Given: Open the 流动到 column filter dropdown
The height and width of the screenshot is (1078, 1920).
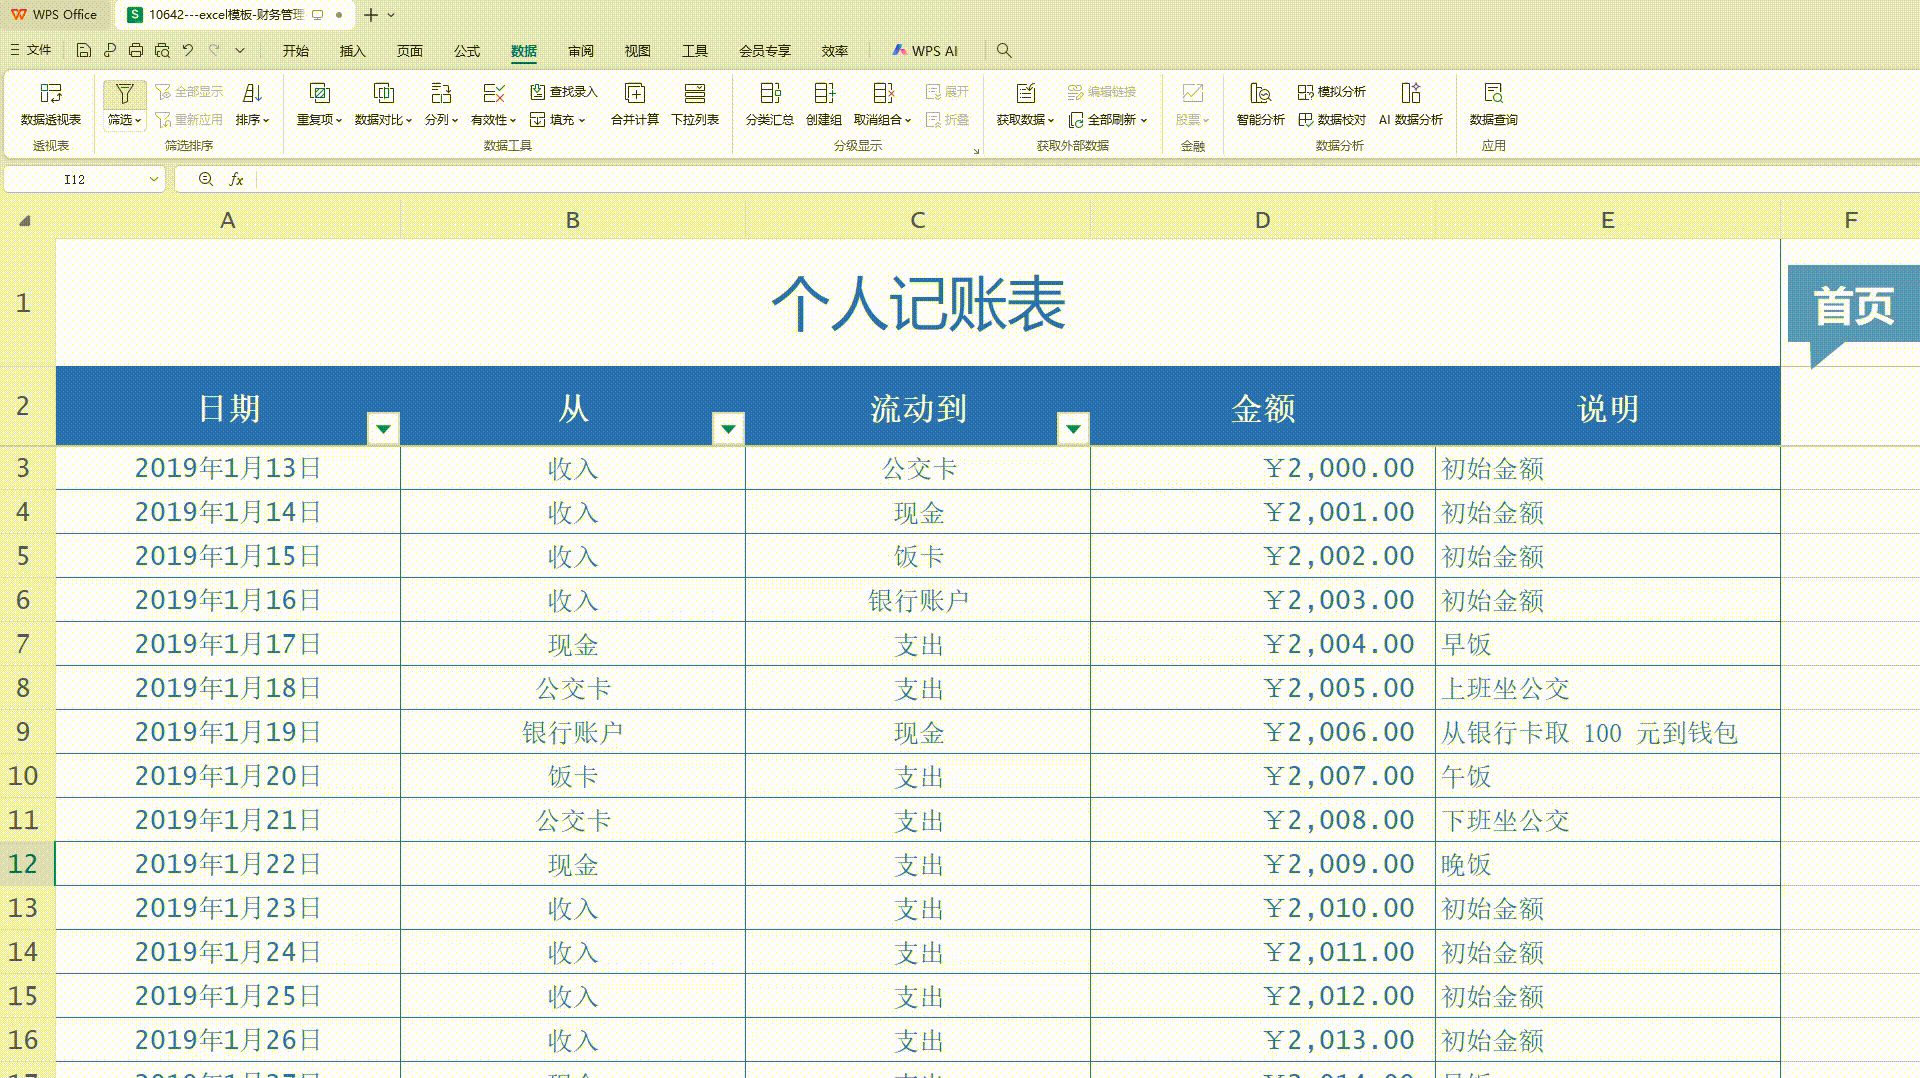Looking at the screenshot, I should [1073, 429].
